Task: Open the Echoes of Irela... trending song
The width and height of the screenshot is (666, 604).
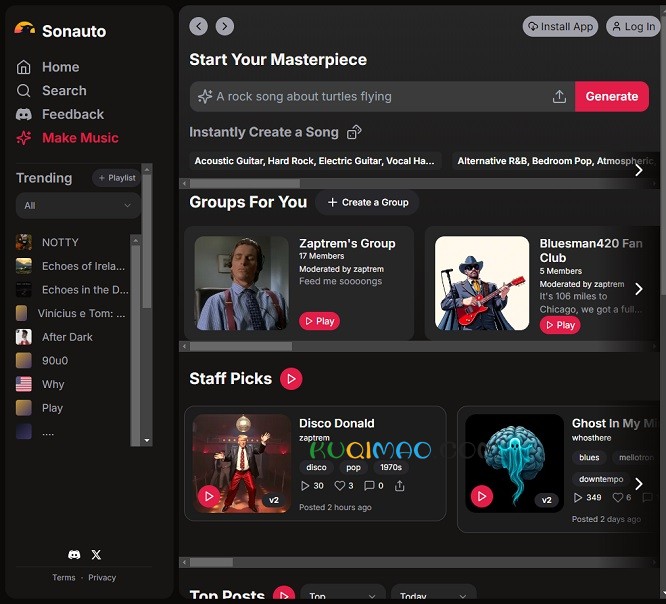Action: coord(72,266)
